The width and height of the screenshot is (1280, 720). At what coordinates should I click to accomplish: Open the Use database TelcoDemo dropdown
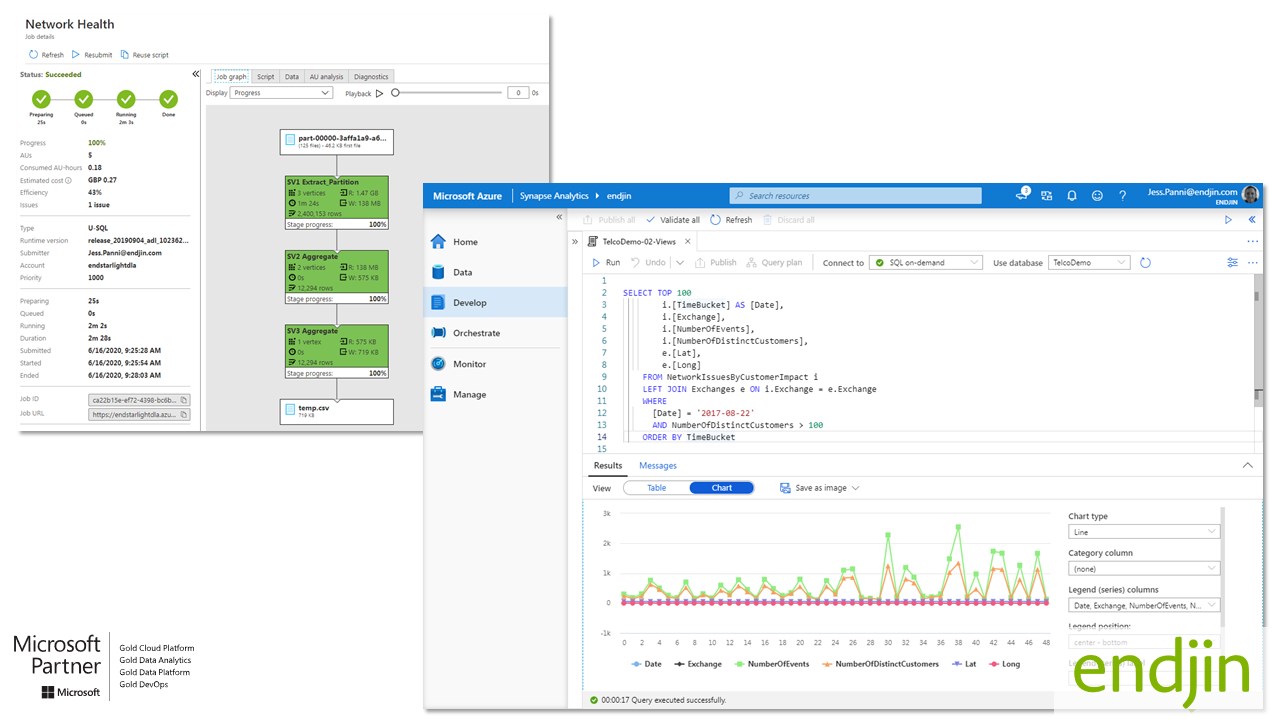pos(1089,263)
